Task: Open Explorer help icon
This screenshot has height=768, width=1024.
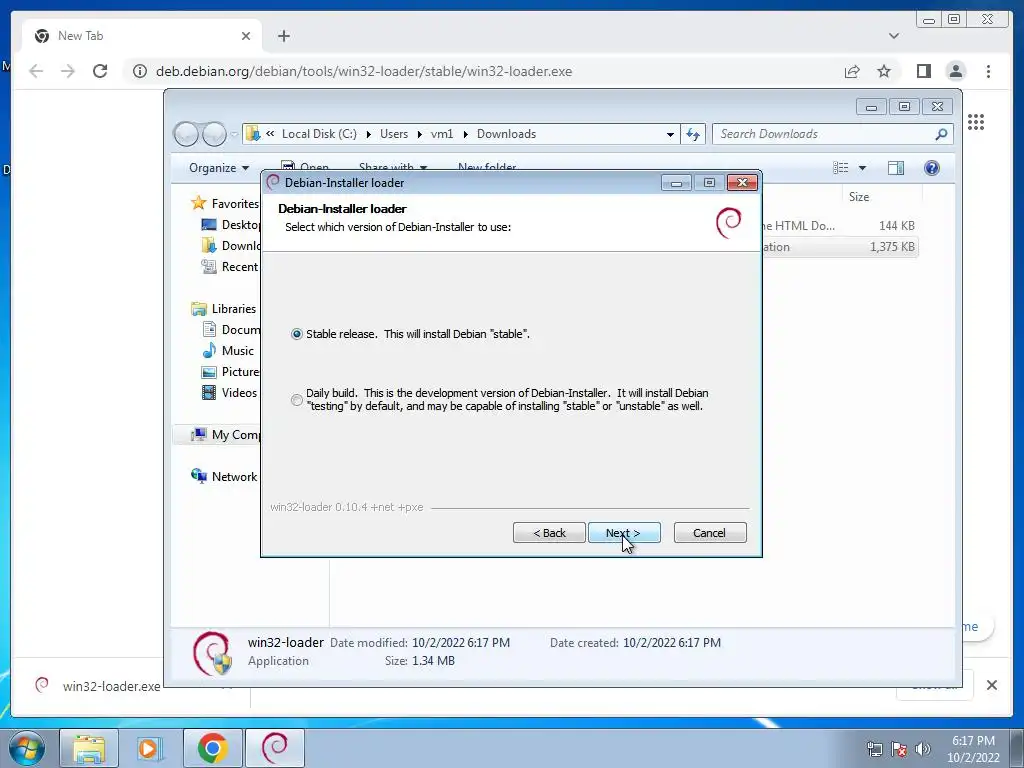Action: [932, 168]
